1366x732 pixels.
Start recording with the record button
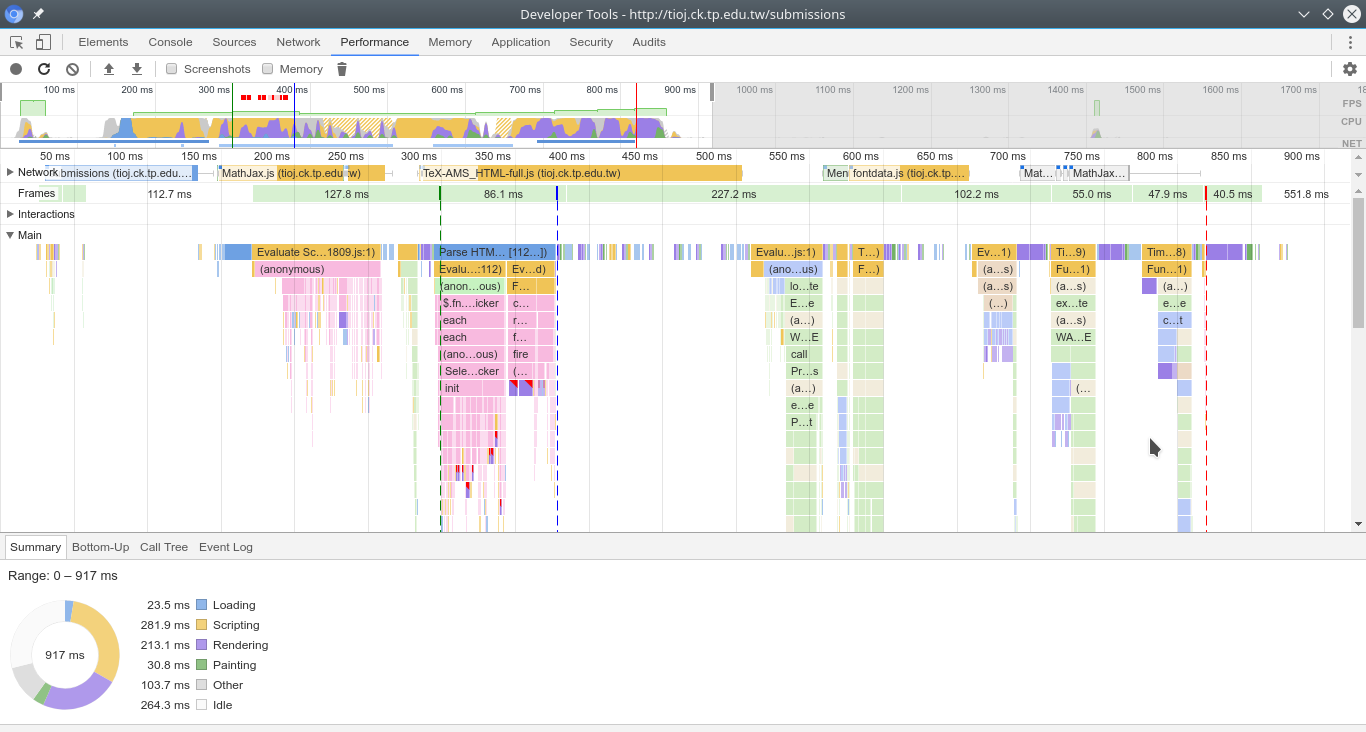[x=16, y=69]
